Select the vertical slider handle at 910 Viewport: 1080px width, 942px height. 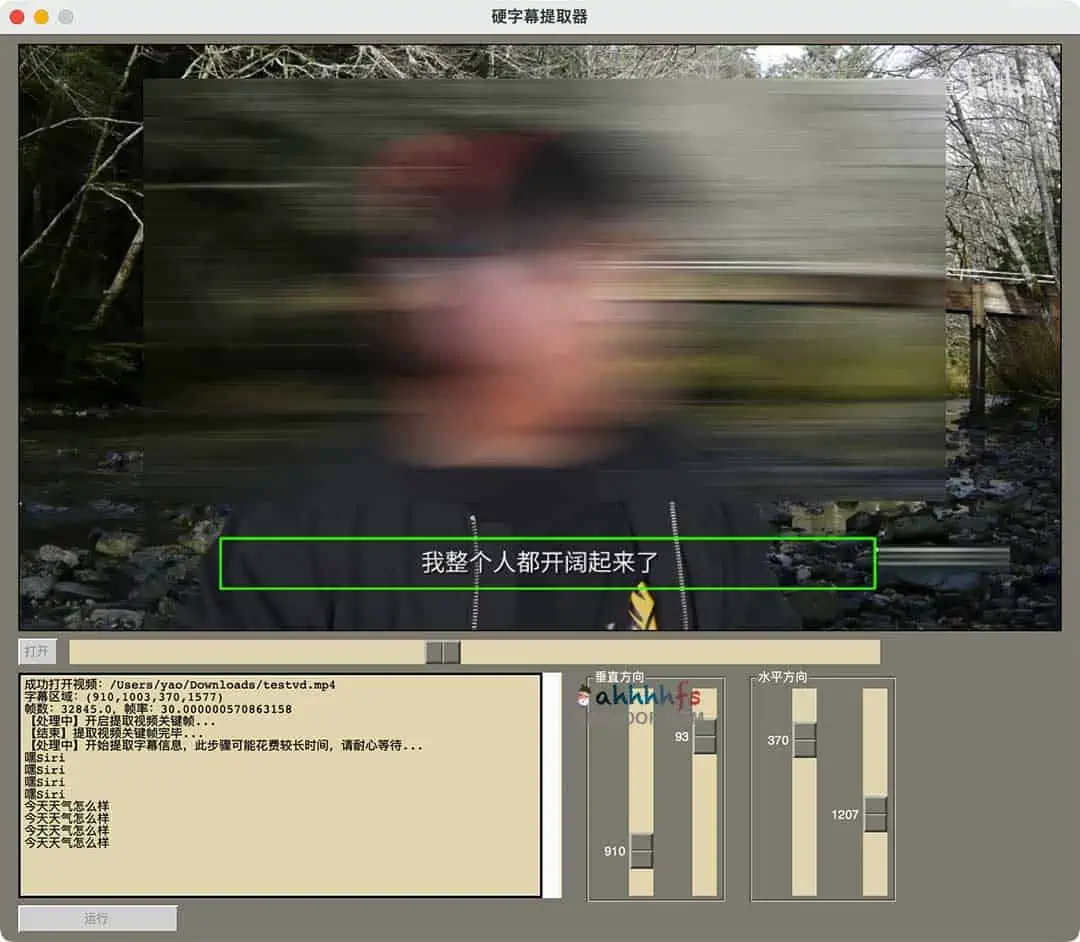pos(641,851)
